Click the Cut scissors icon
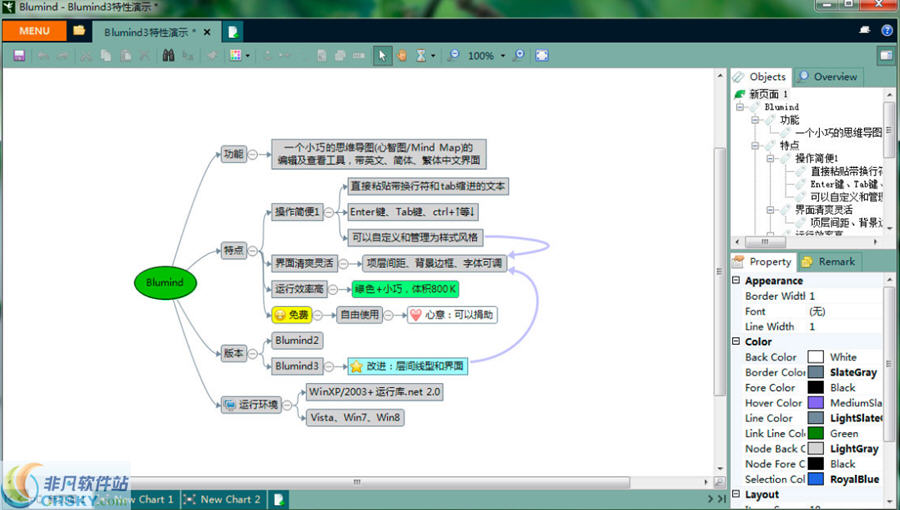This screenshot has height=510, width=900. pos(86,56)
